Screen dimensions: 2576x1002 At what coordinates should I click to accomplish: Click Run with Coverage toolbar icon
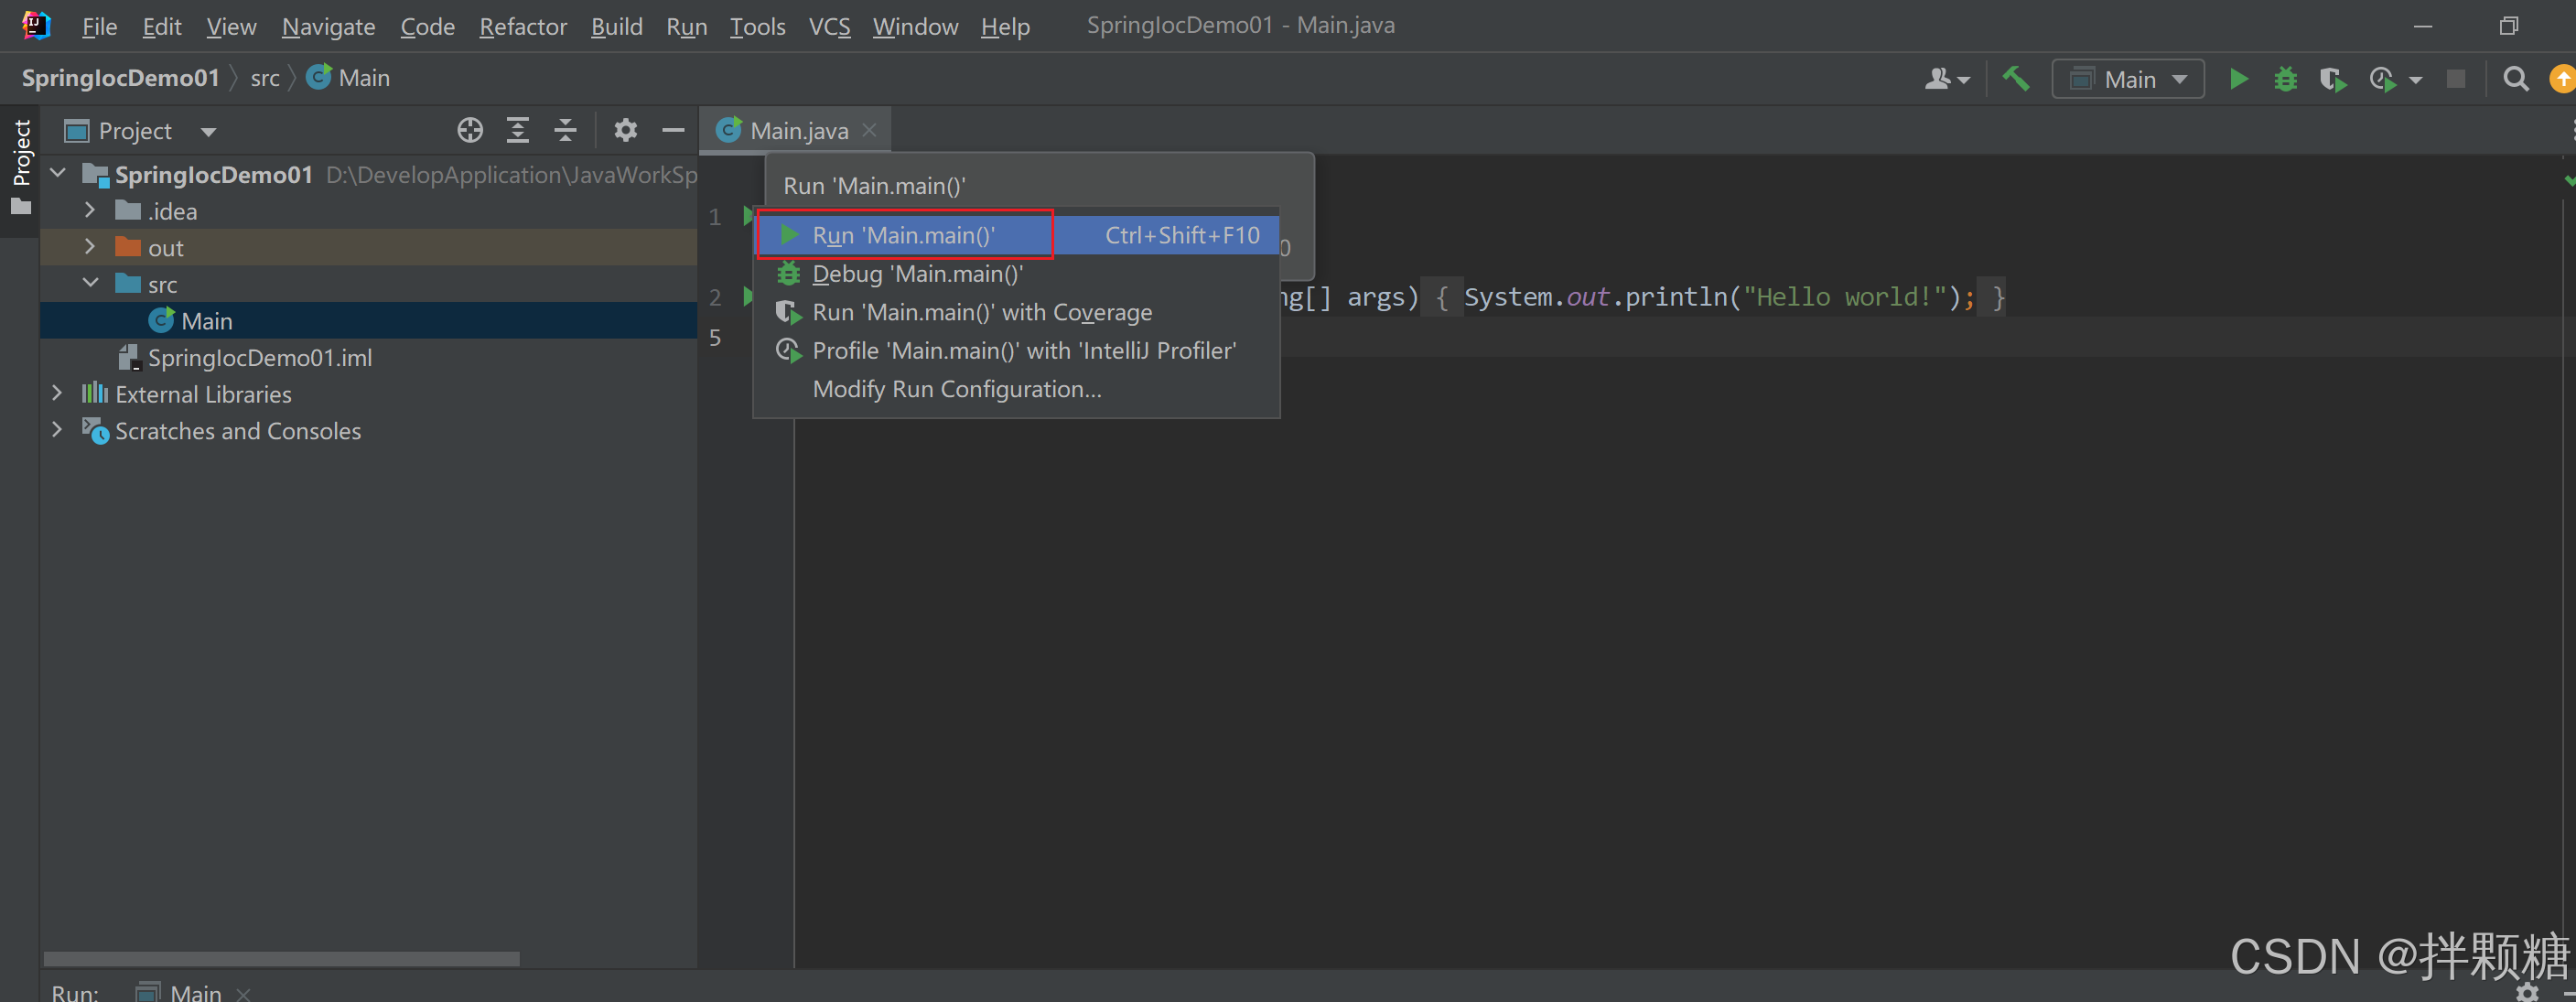click(2332, 79)
